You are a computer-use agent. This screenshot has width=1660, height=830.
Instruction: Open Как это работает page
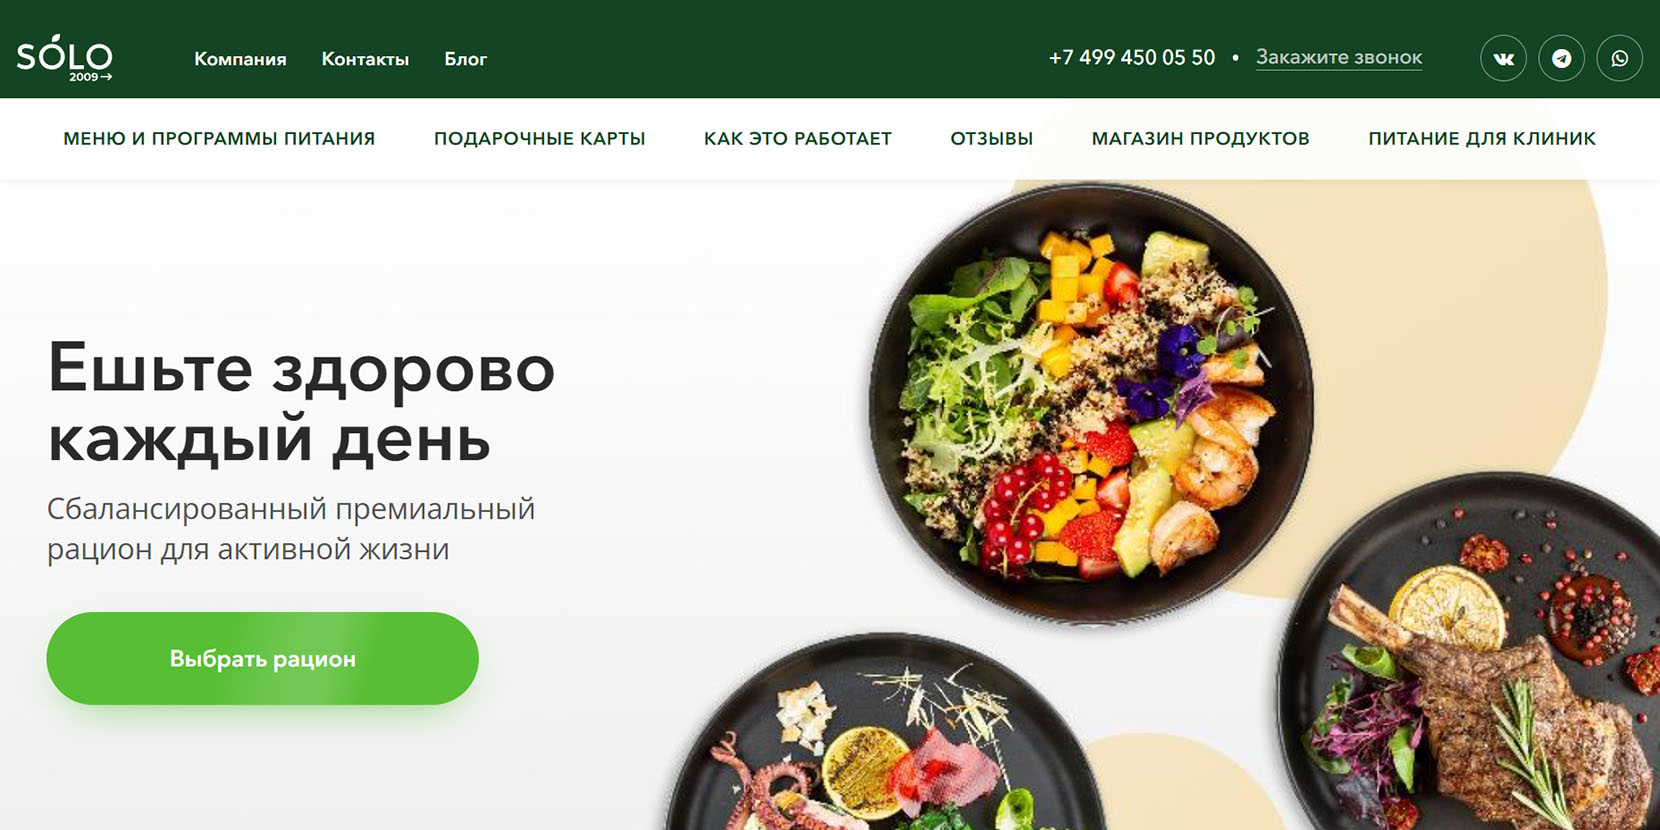click(798, 139)
